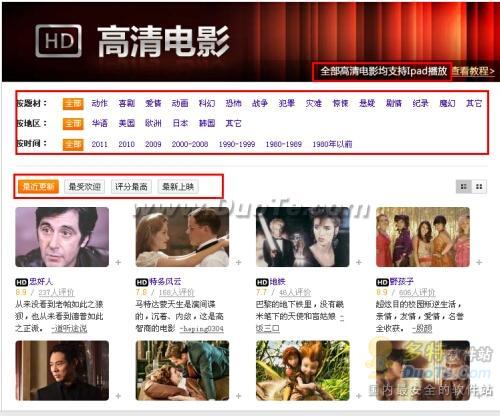Select the 全部 filter in 按时间 row
Image resolution: width=500 pixels, height=416 pixels.
(x=73, y=144)
